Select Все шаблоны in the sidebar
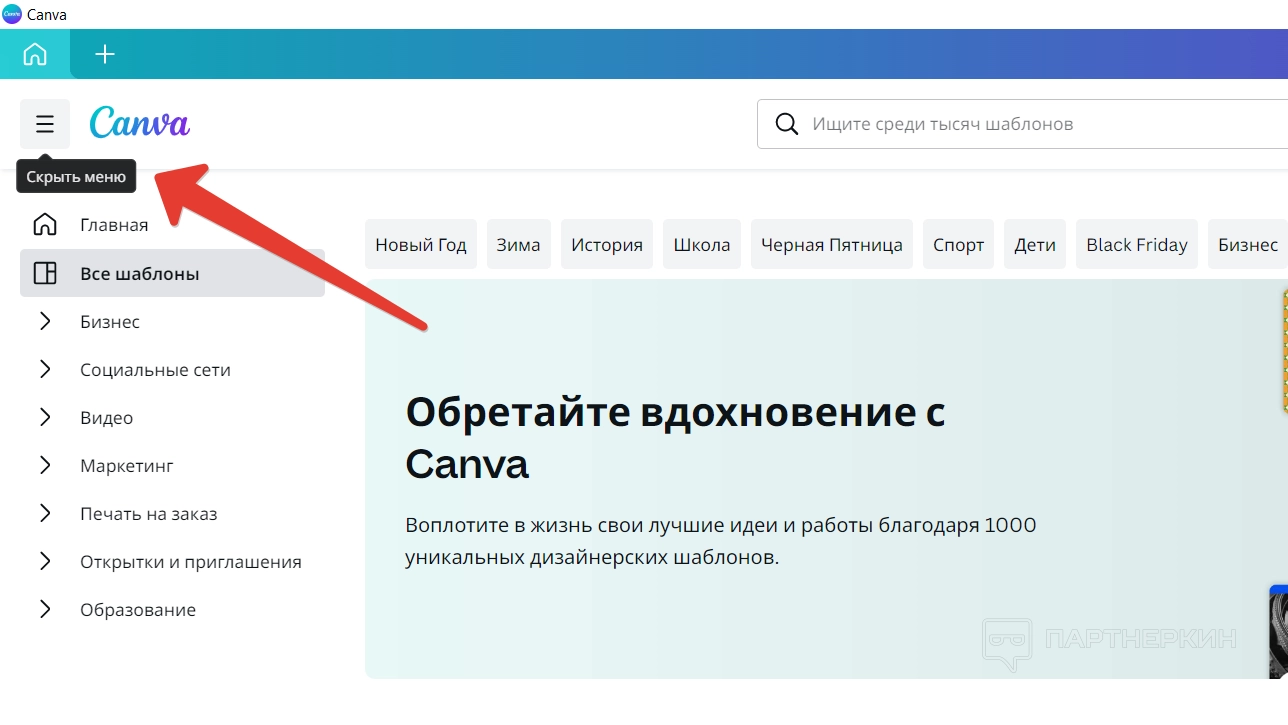1288x725 pixels. [x=172, y=273]
